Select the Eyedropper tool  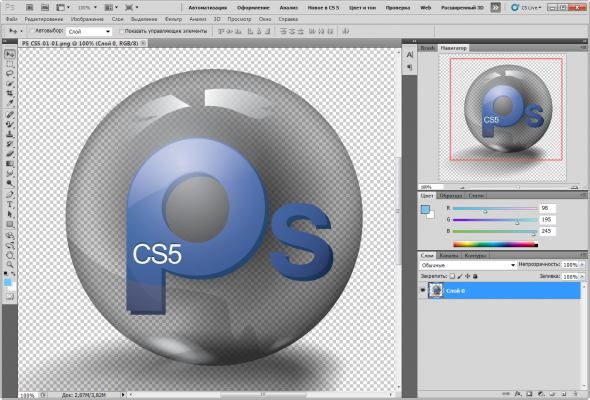10,103
